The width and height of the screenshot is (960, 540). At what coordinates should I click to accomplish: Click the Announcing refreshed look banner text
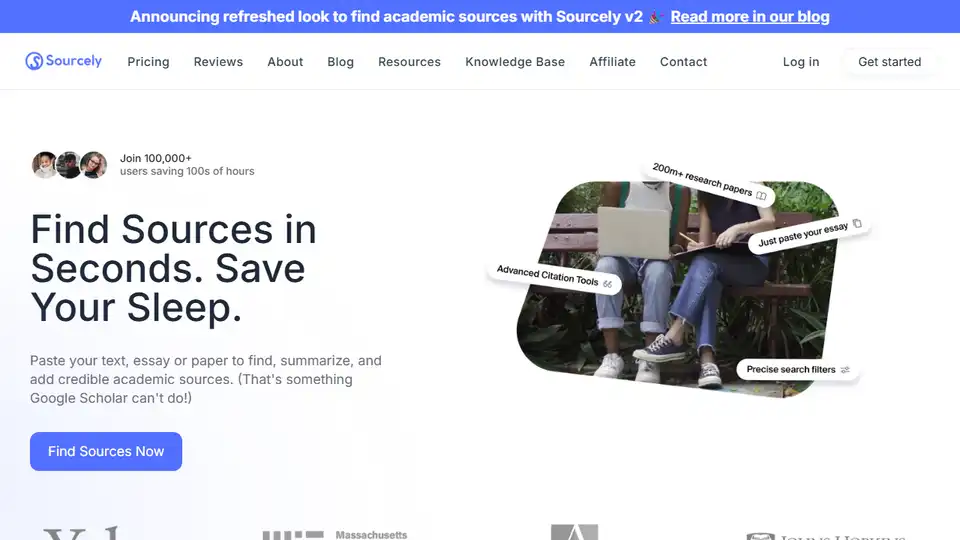386,17
